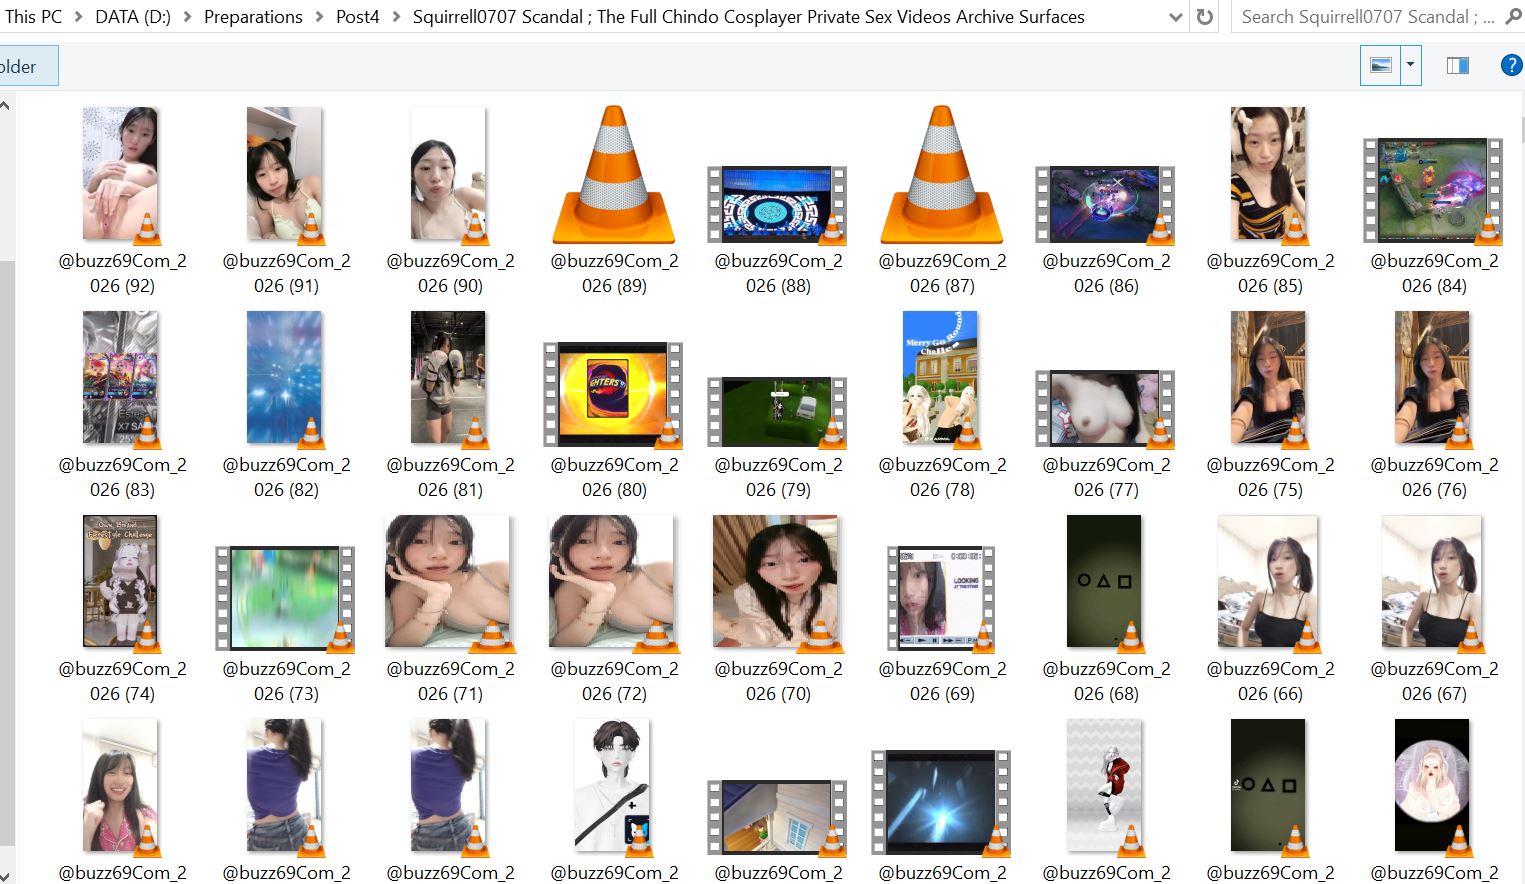Click the magnifier icon in the search box
Image resolution: width=1525 pixels, height=884 pixels.
[x=1512, y=16]
